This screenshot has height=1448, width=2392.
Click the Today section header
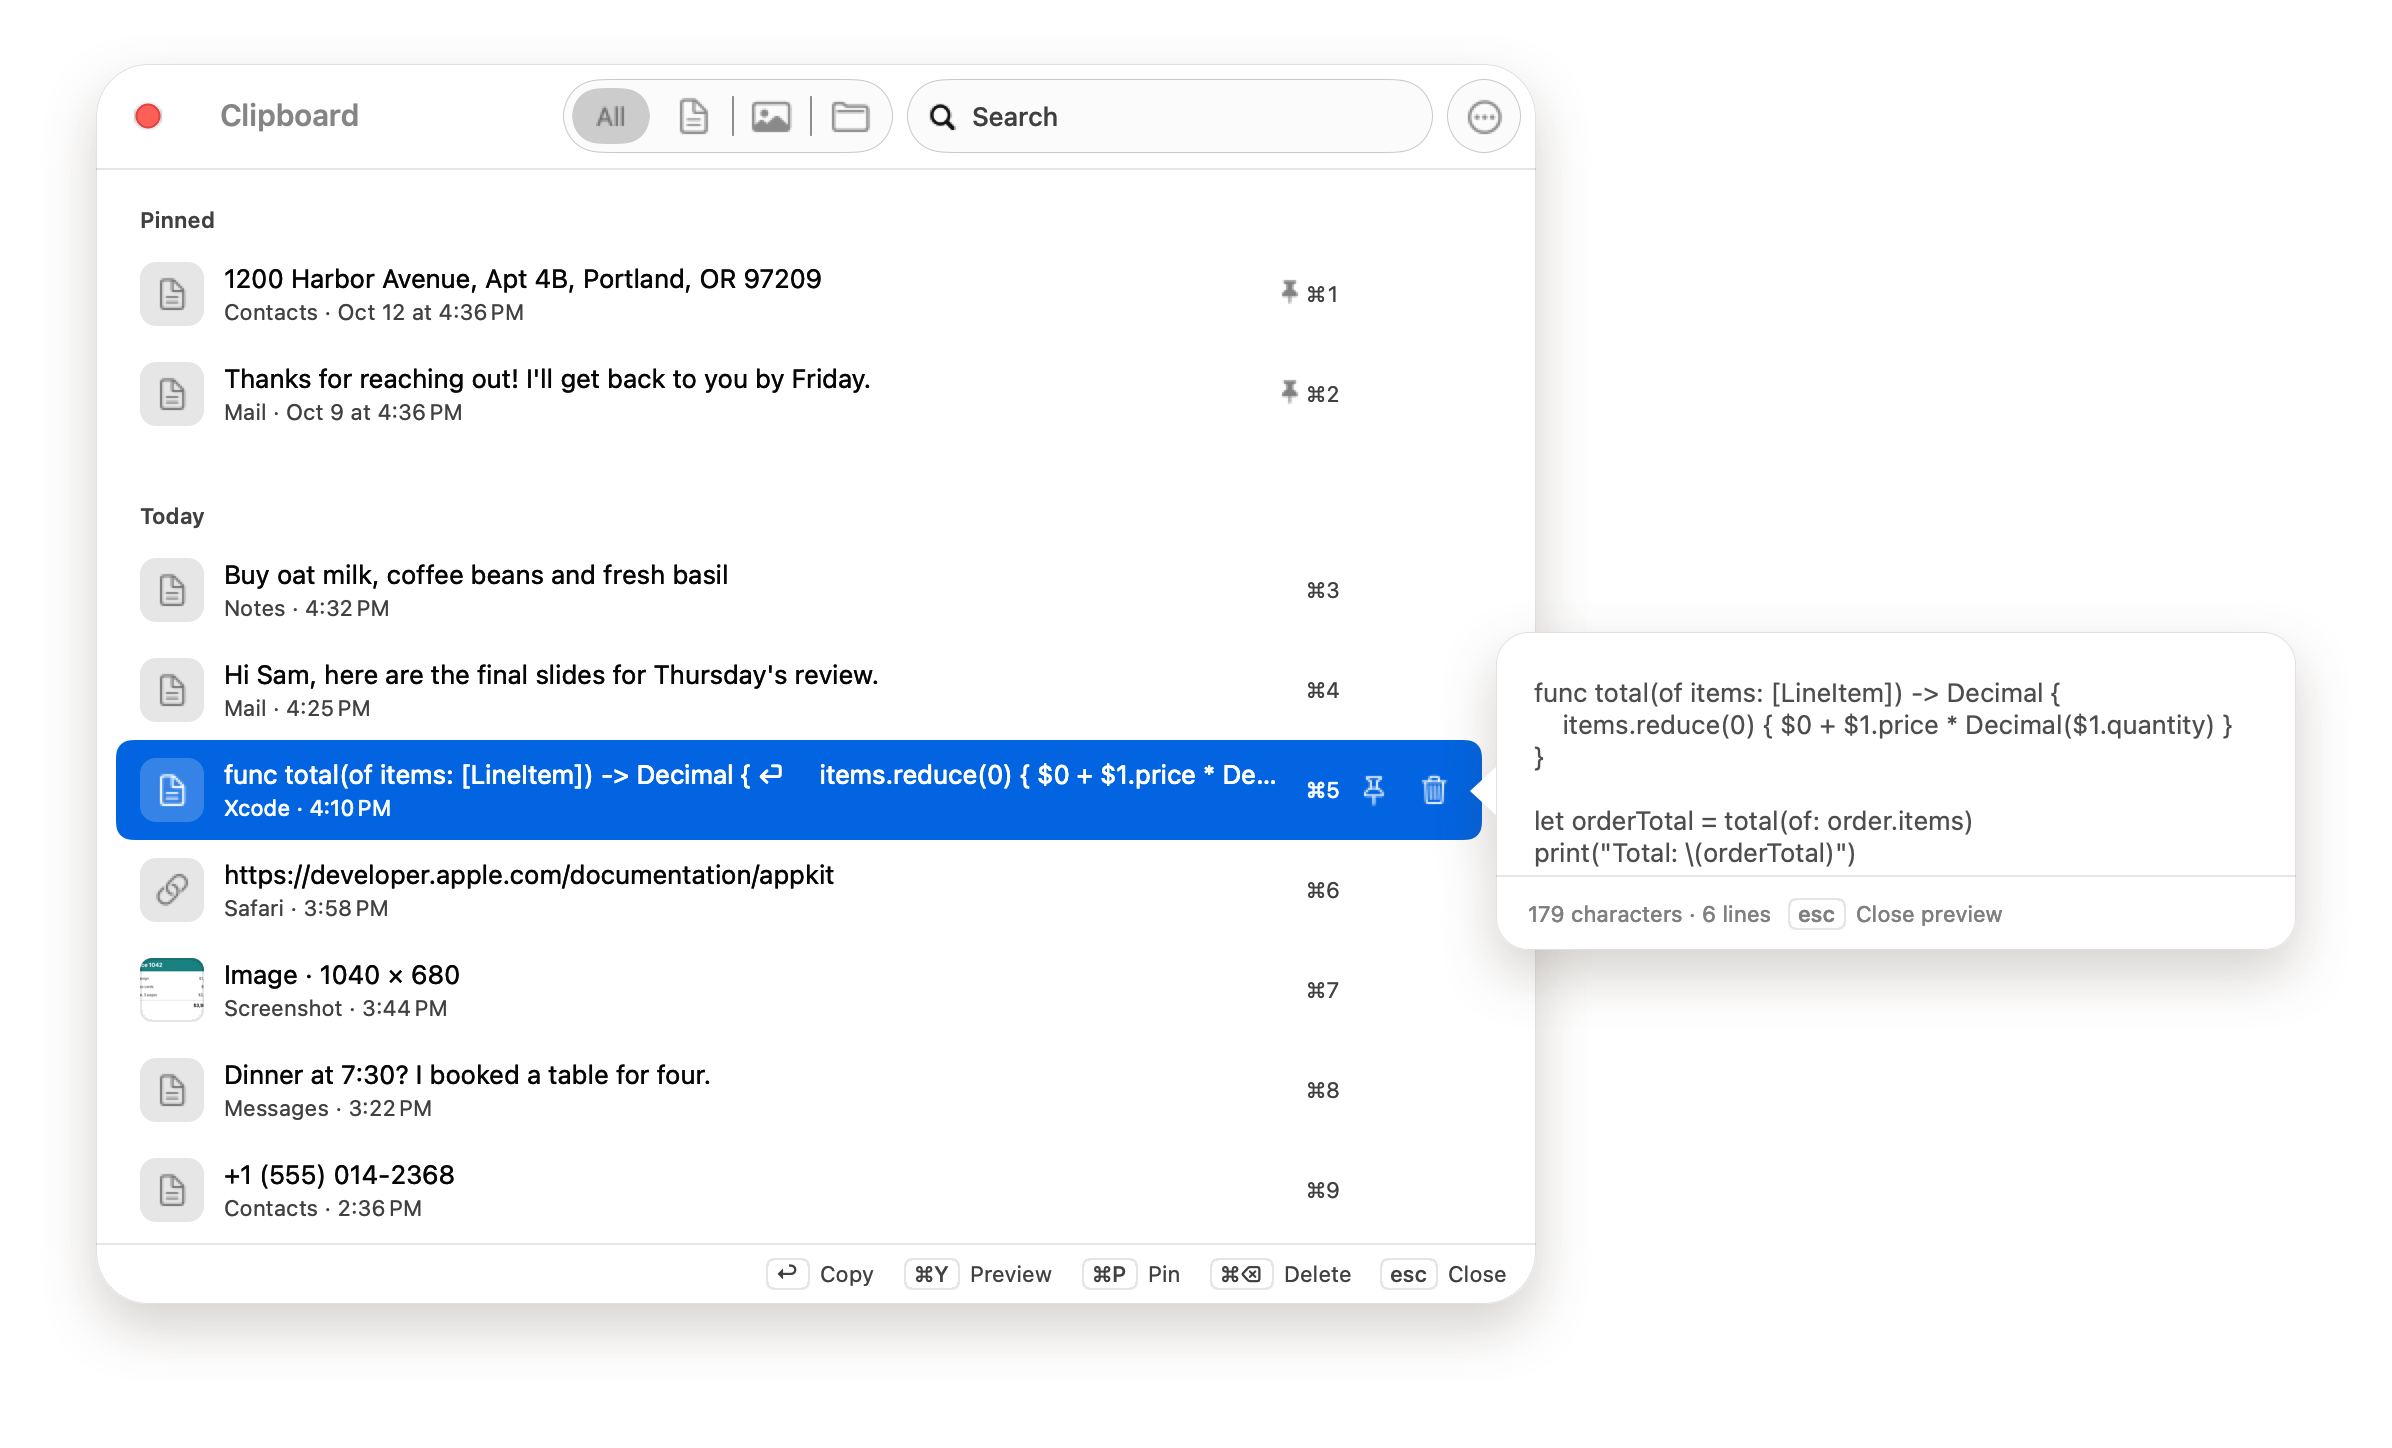(172, 516)
